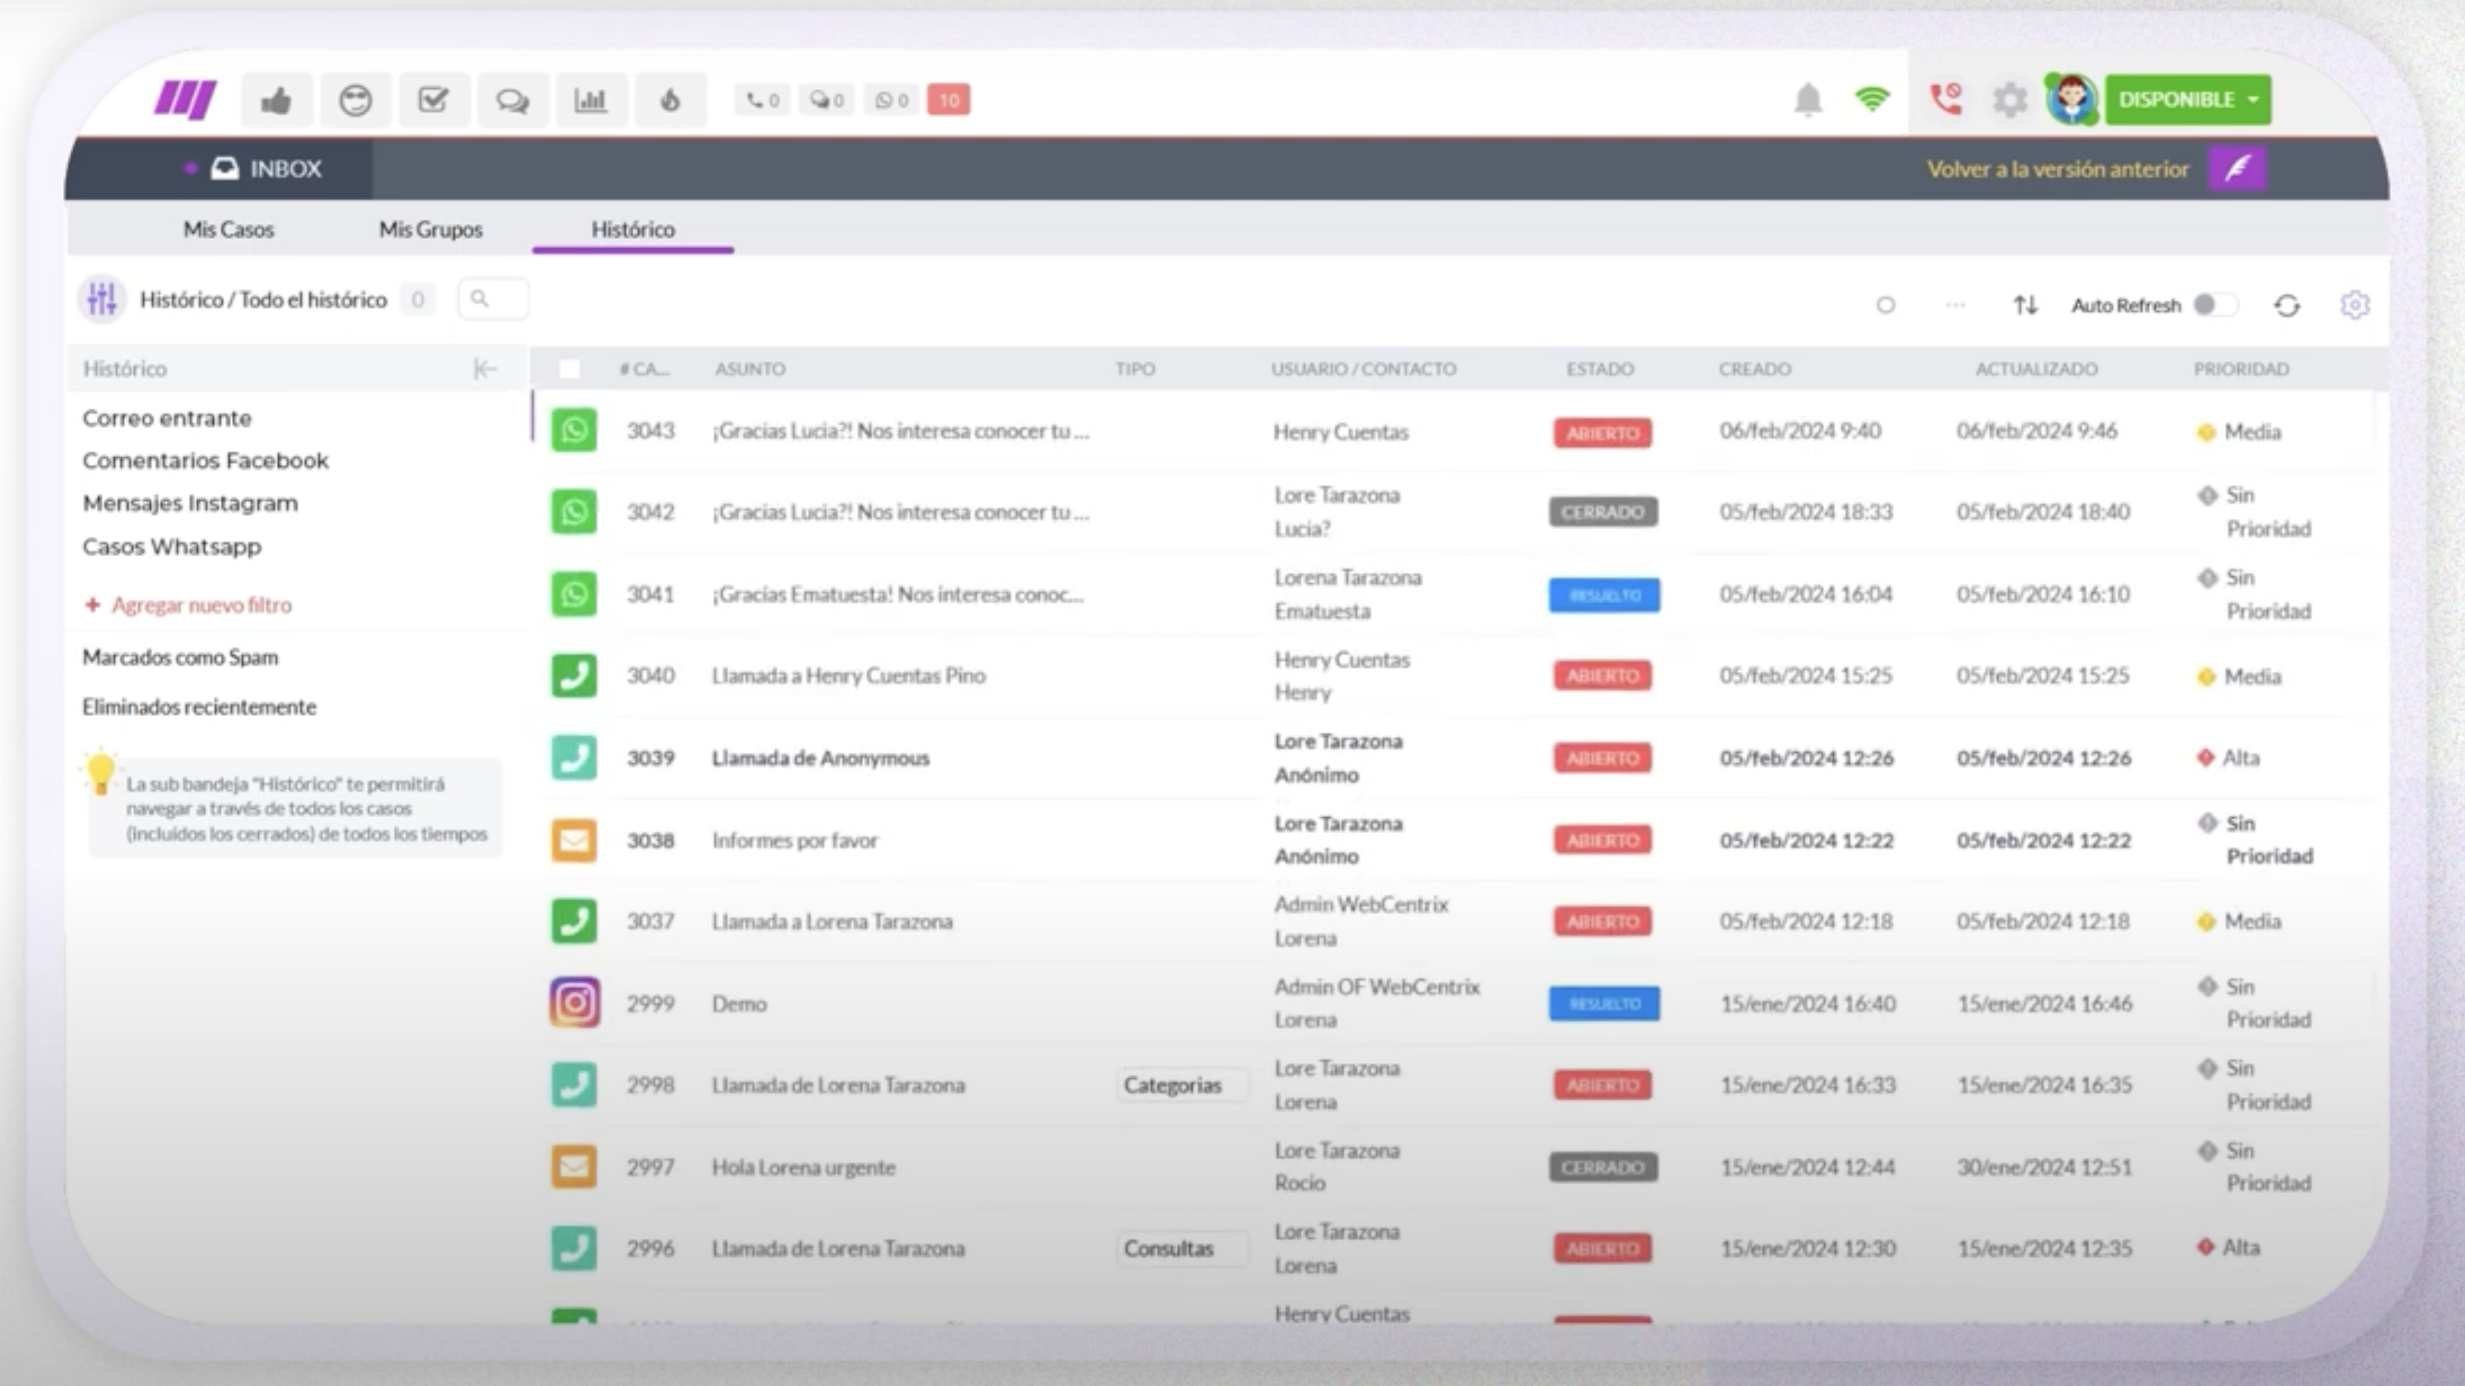Click 'Histórico / Todo el histórico' breadcrumb
Image resolution: width=2465 pixels, height=1386 pixels.
point(263,300)
